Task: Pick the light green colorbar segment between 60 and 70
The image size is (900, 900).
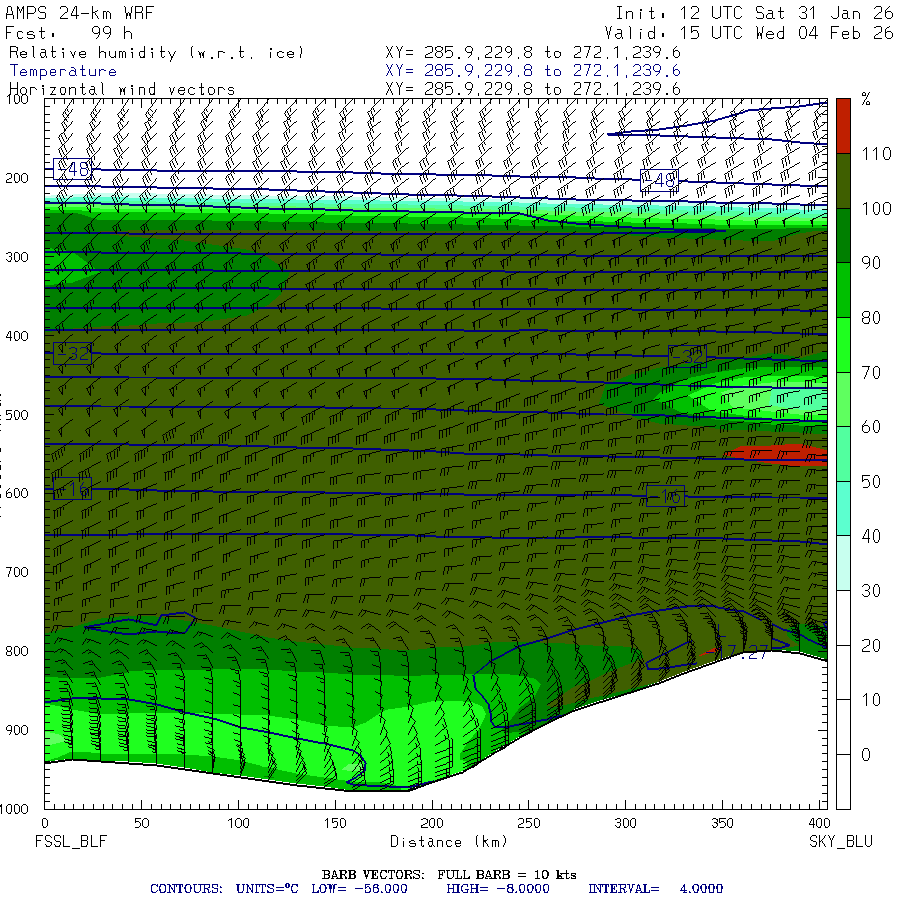Action: pos(843,399)
